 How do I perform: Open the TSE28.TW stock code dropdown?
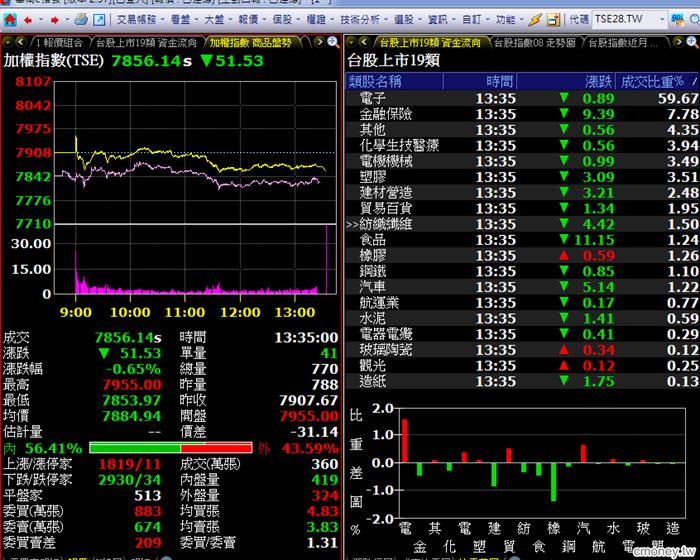pos(662,20)
